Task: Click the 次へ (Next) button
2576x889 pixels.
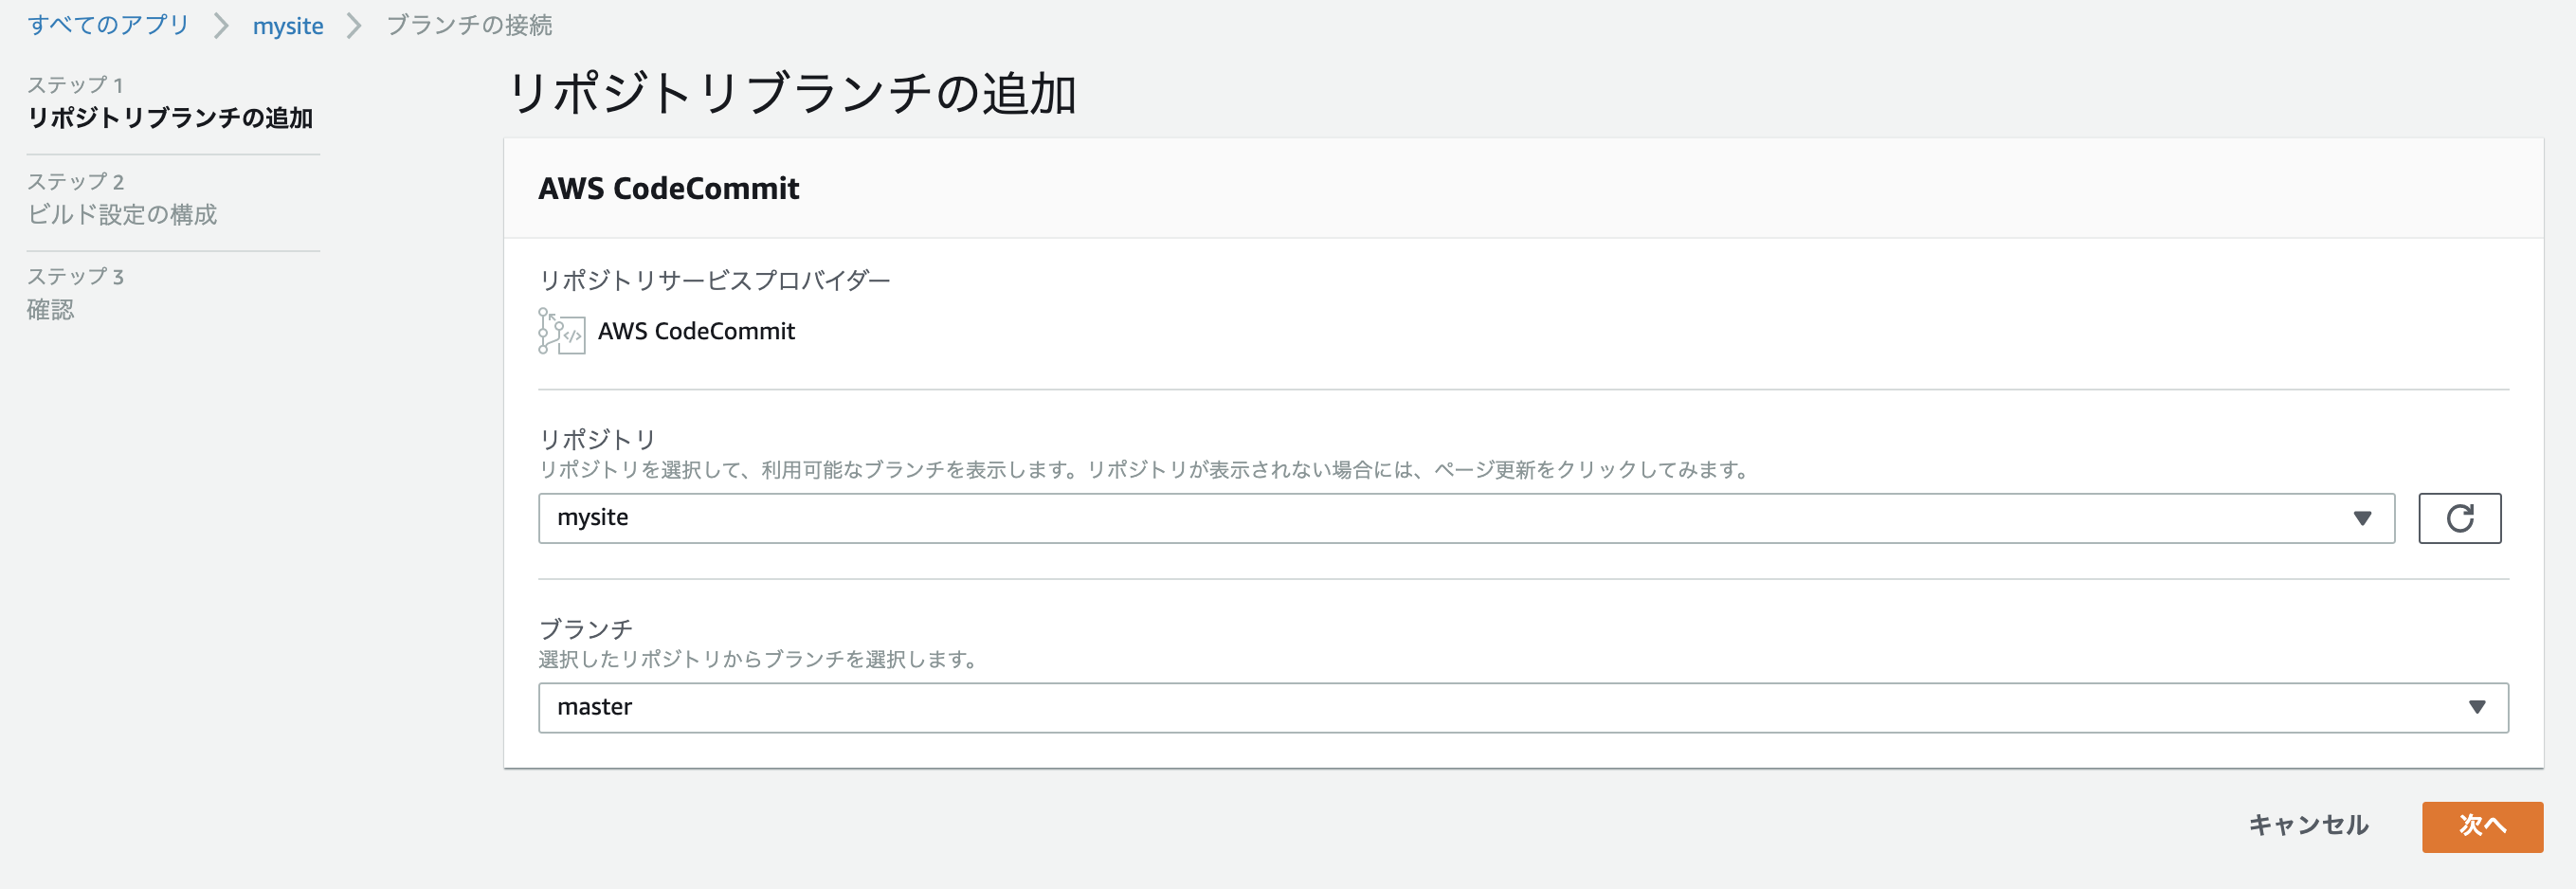Action: tap(2482, 826)
